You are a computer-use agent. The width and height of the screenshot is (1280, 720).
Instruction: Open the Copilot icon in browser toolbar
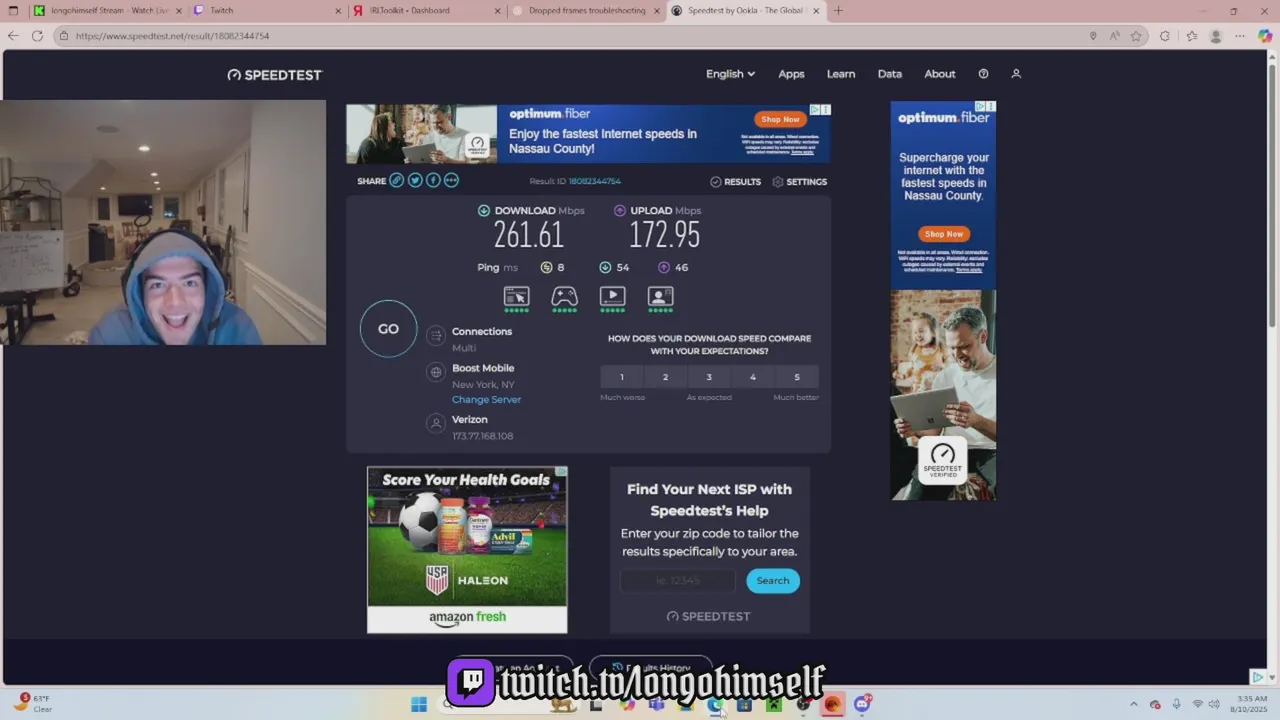pyautogui.click(x=1265, y=36)
